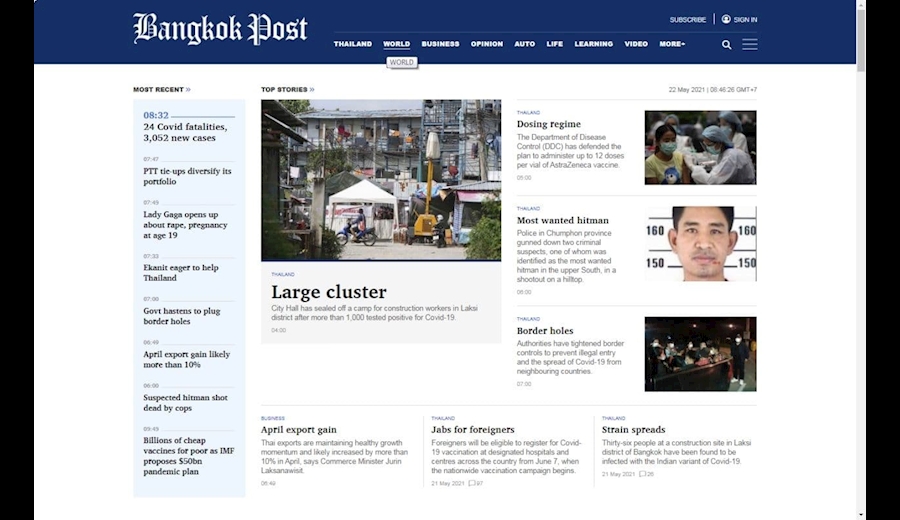The height and width of the screenshot is (520, 900).
Task: Expand the MORE navigation dropdown
Action: (x=671, y=44)
